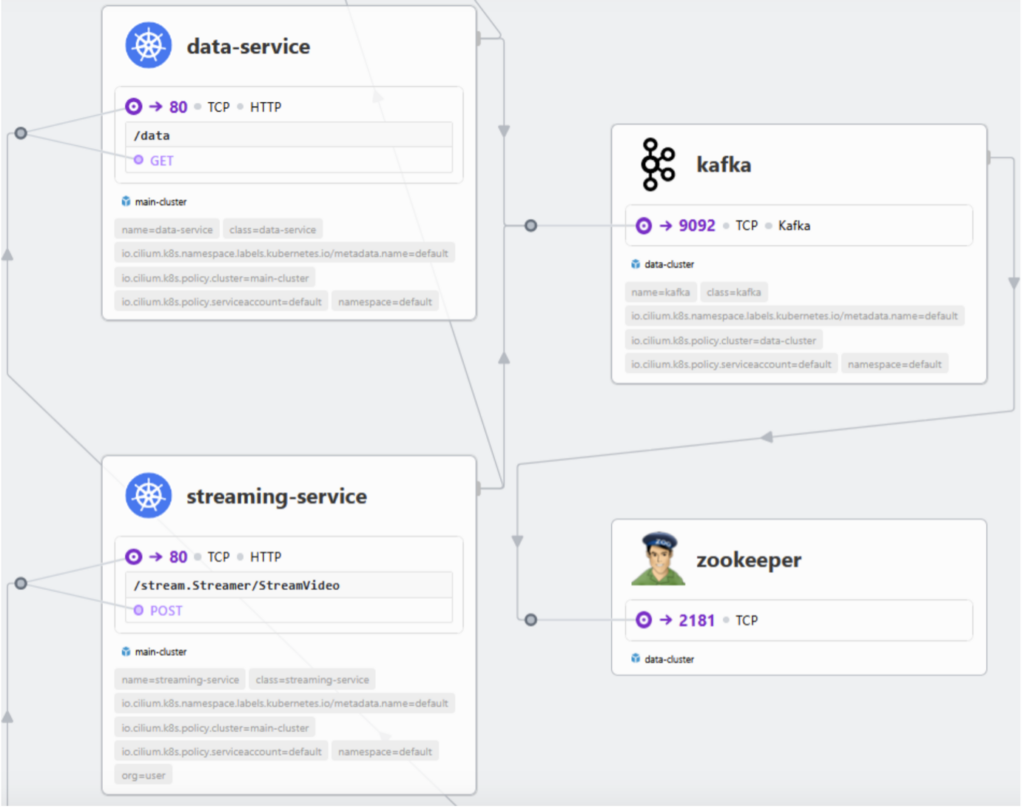
Task: Click kafka's namespace.labels metadata.name=default tag
Action: coord(795,316)
